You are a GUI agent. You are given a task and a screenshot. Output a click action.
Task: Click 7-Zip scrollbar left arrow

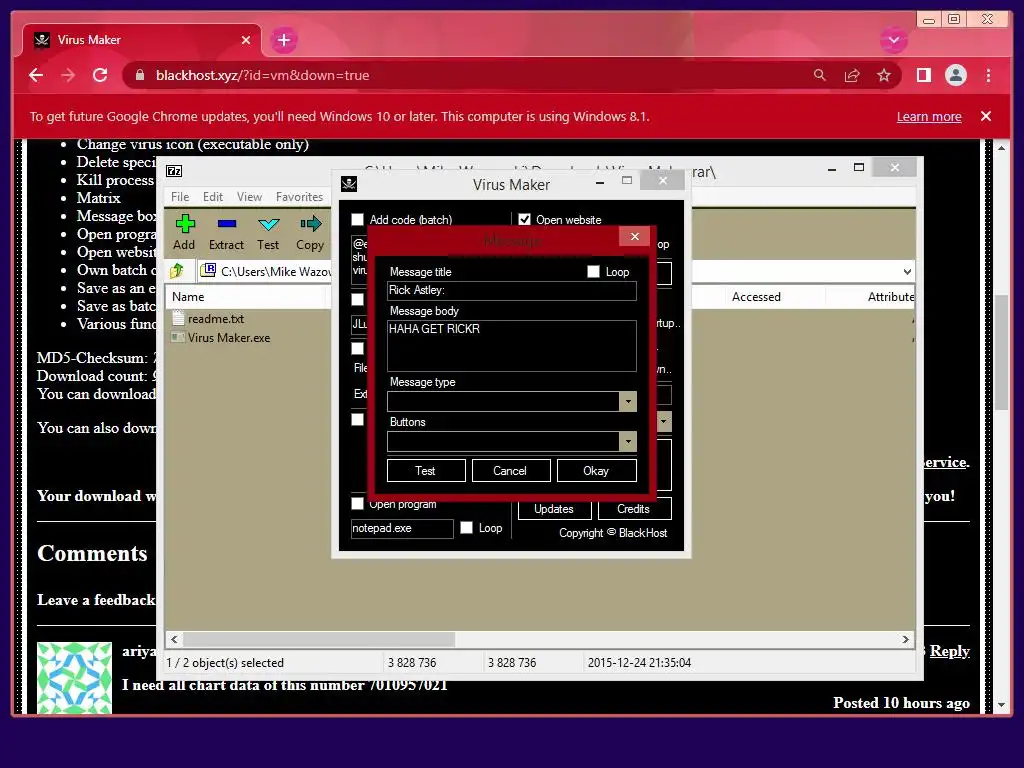174,639
